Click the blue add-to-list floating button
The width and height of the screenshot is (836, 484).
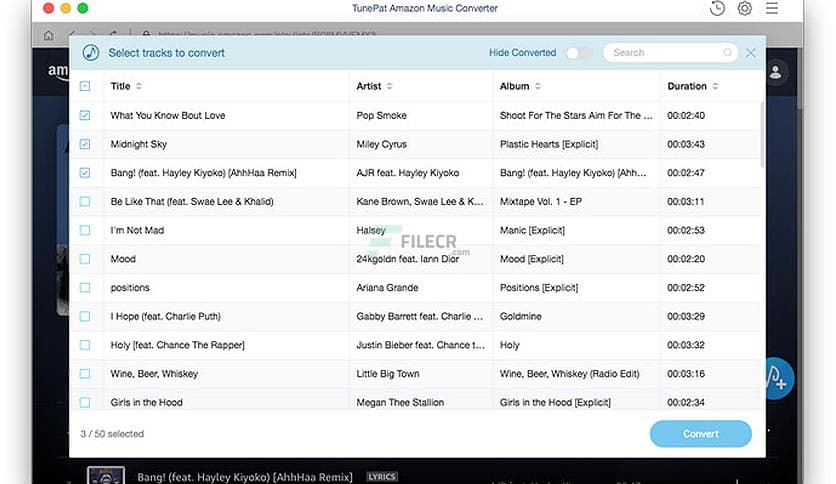(x=779, y=378)
